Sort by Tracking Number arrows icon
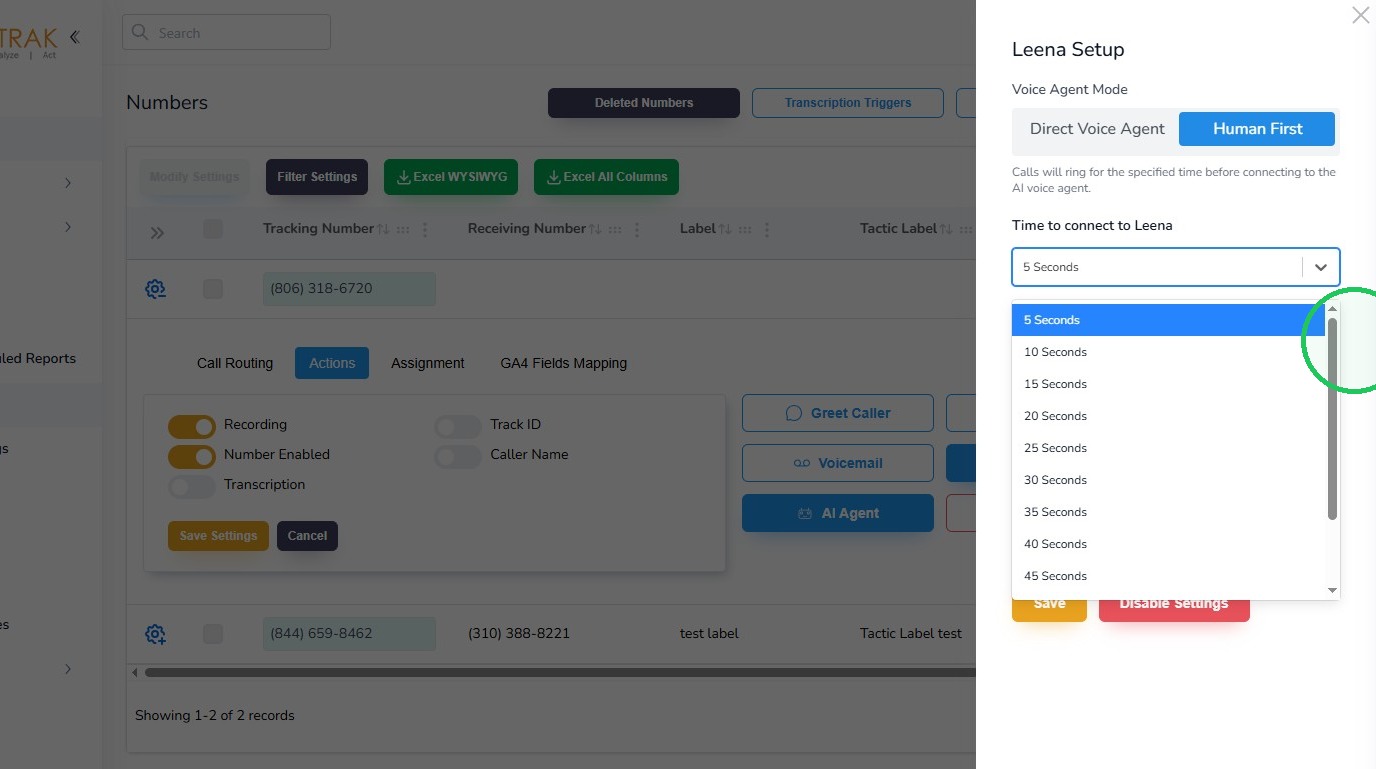The width and height of the screenshot is (1376, 769). pyautogui.click(x=383, y=229)
